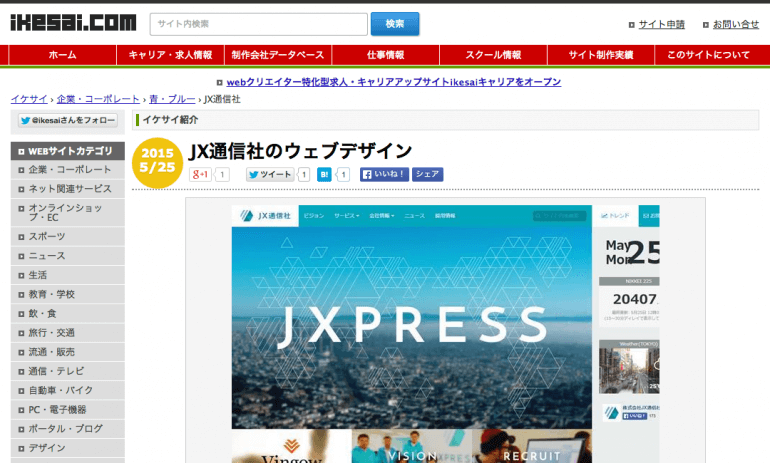Click the yellow 2015 5/25 date badge
Screen dimensions: 770x463
coord(157,163)
